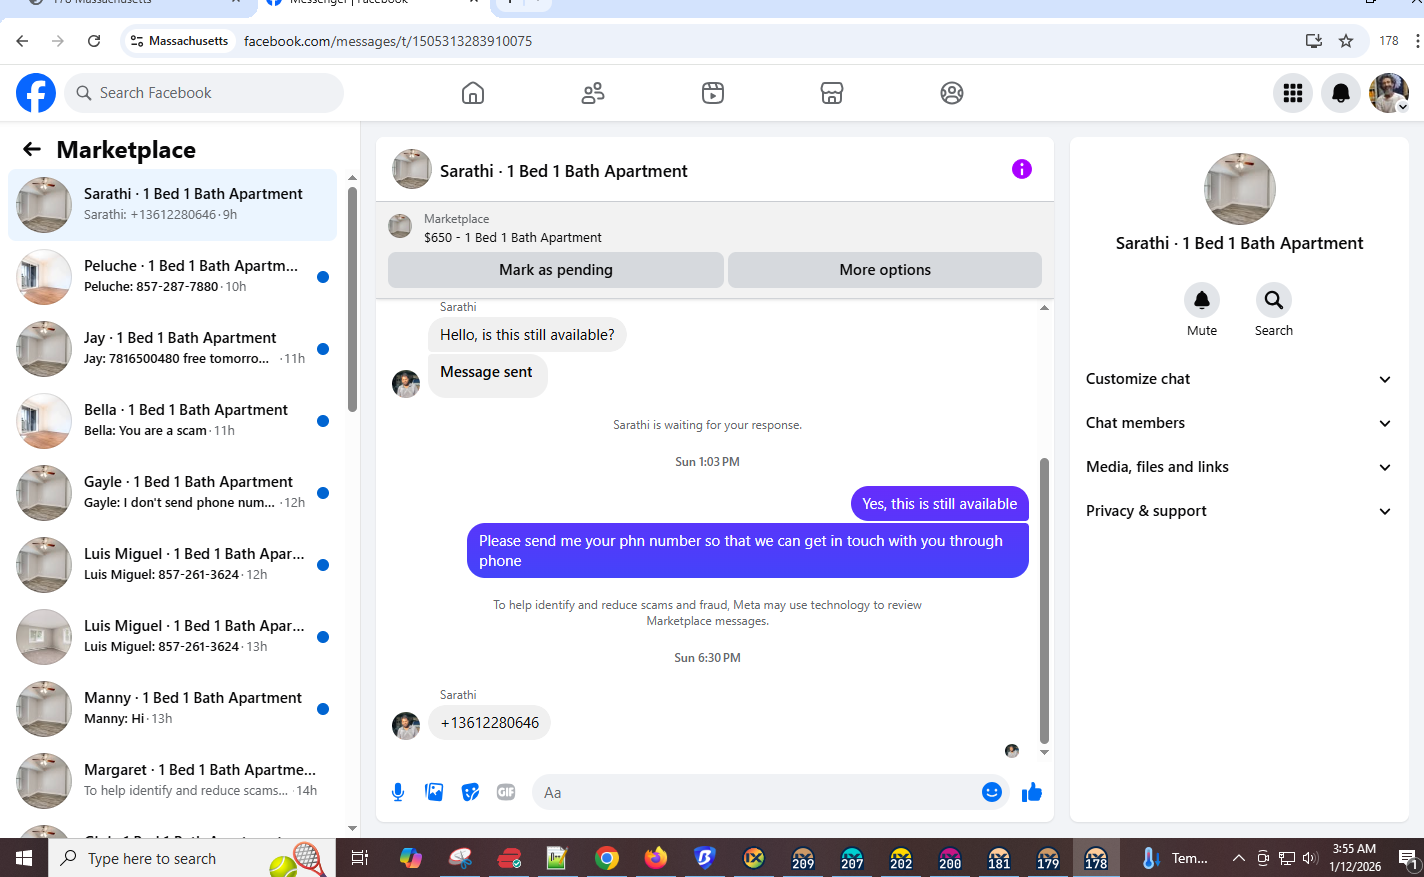The image size is (1424, 877).
Task: Open Peluche conversation
Action: click(173, 277)
